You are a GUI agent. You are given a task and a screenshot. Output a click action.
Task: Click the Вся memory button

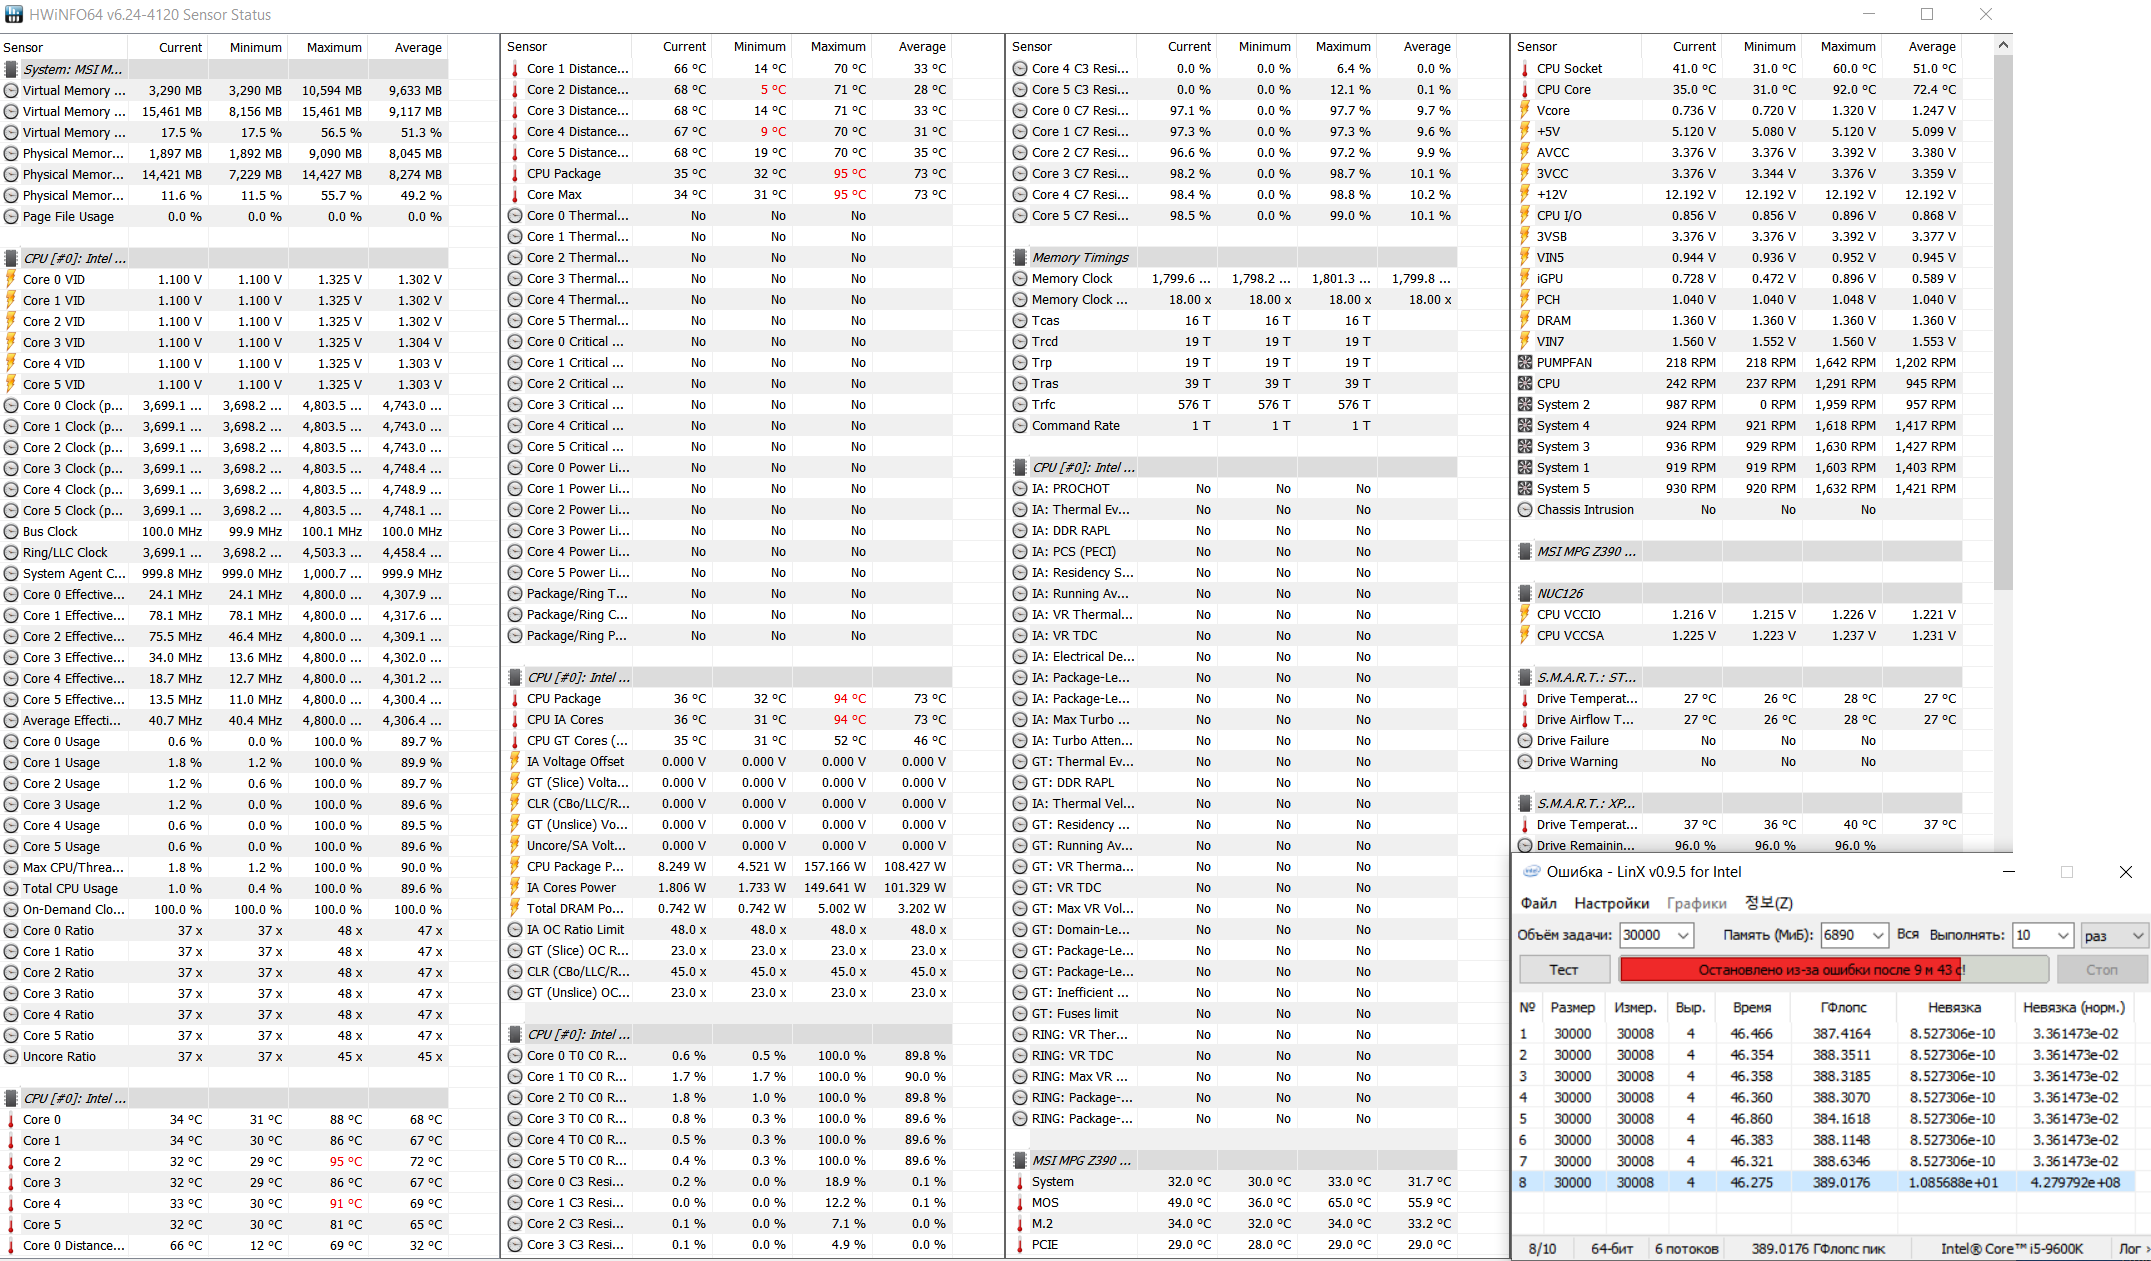[1907, 935]
